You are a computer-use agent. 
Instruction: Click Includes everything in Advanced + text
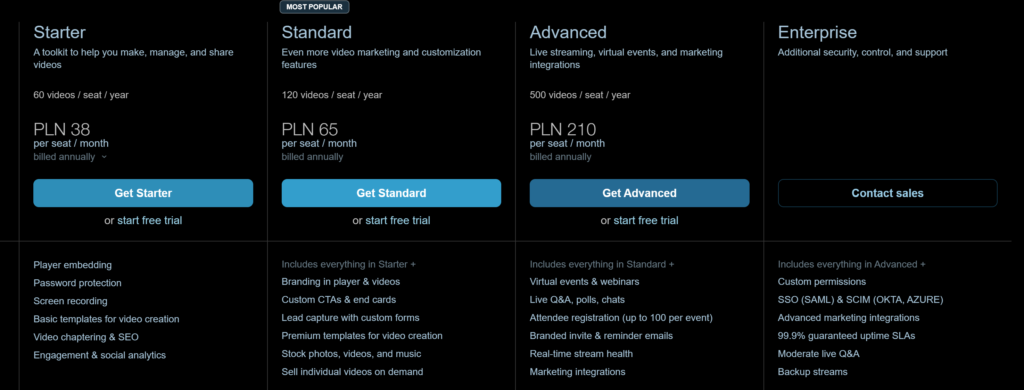852,265
